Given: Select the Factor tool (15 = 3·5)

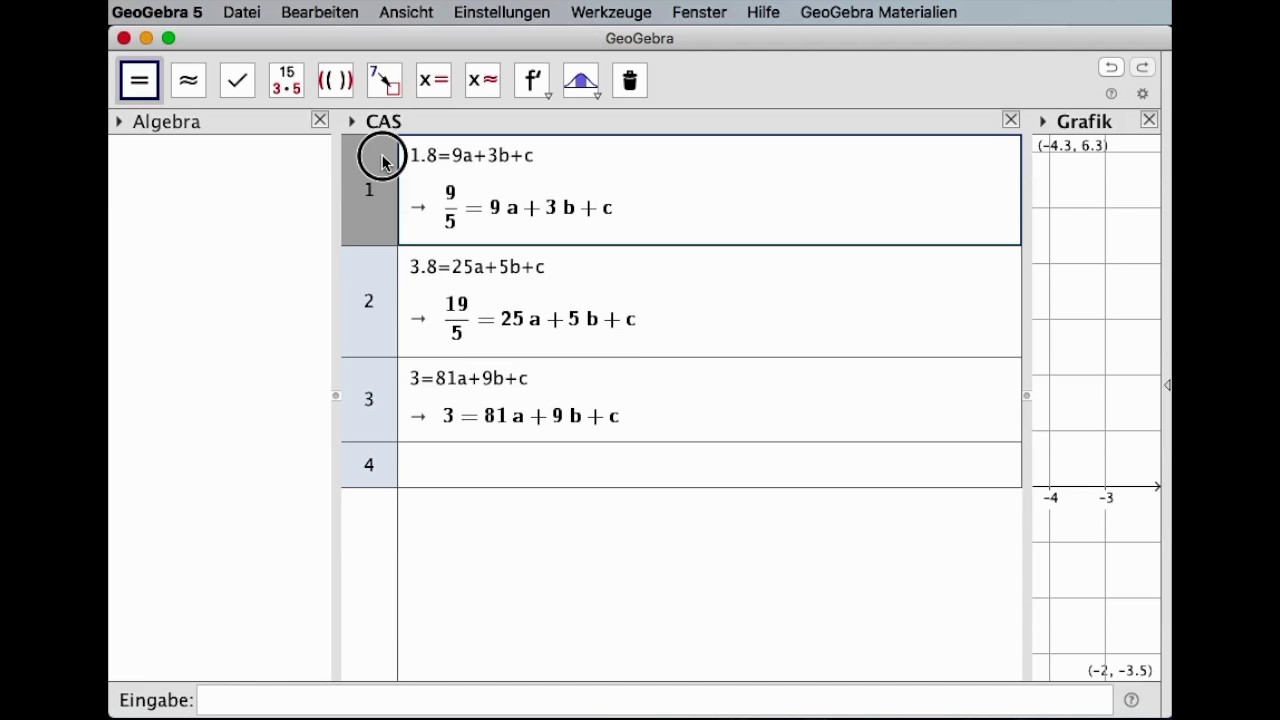Looking at the screenshot, I should pyautogui.click(x=286, y=81).
